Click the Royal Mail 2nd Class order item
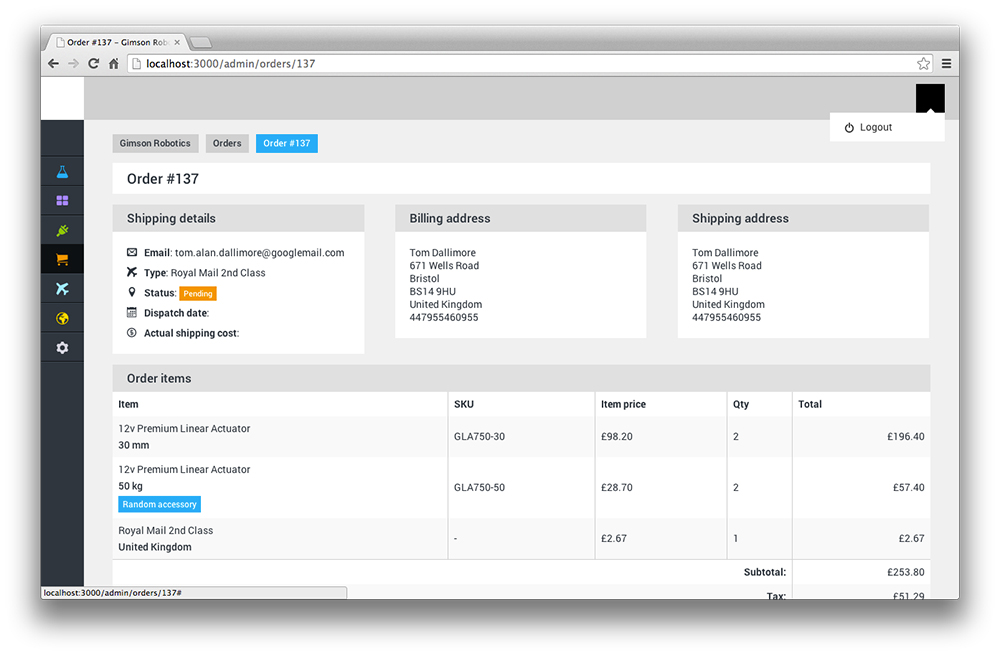The image size is (1000, 656). [x=165, y=530]
